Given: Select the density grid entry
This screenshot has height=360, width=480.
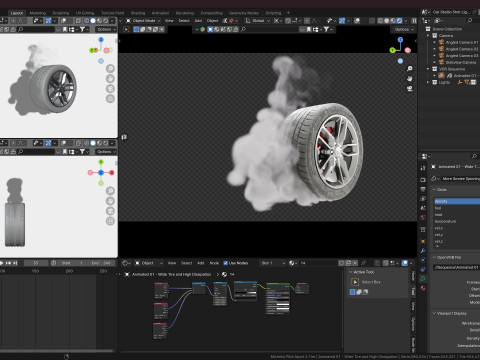Looking at the screenshot, I should coord(457,201).
